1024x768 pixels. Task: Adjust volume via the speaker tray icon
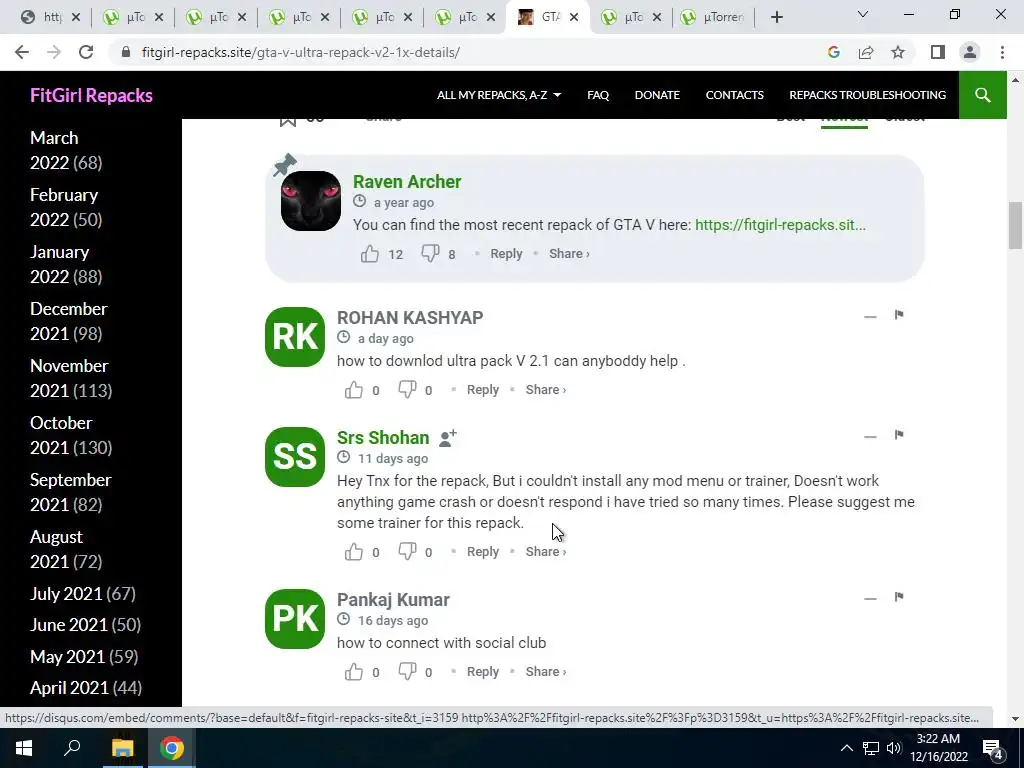pos(894,748)
